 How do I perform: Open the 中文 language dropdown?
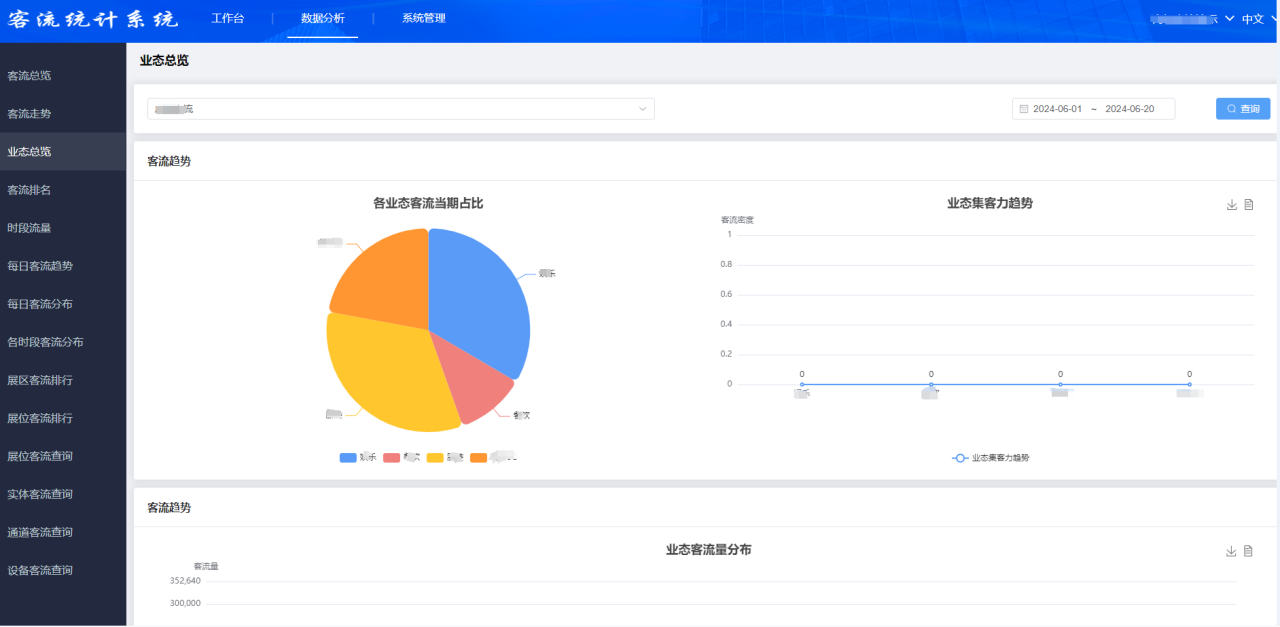(x=1254, y=18)
